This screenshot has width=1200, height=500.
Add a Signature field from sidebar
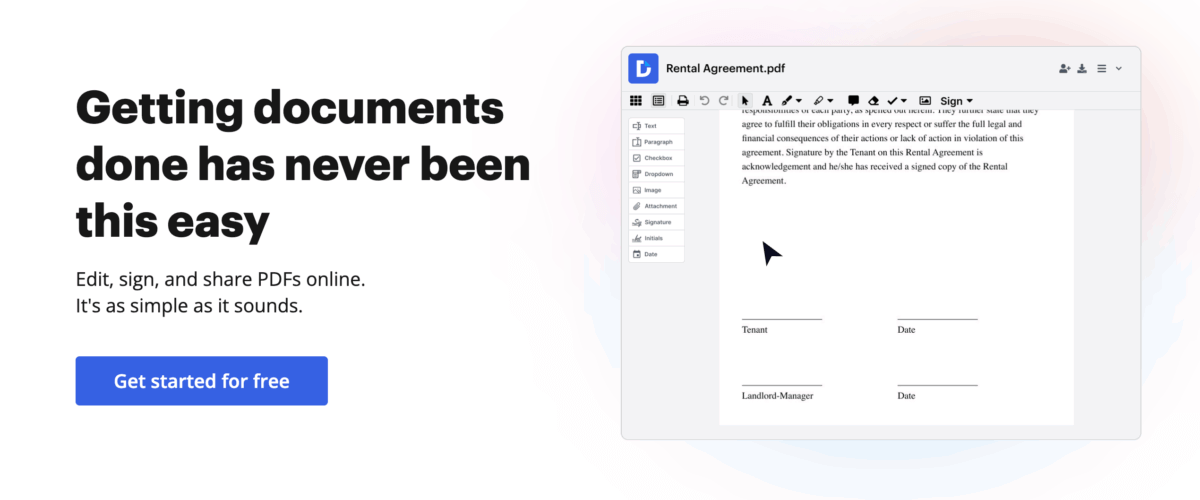click(656, 222)
